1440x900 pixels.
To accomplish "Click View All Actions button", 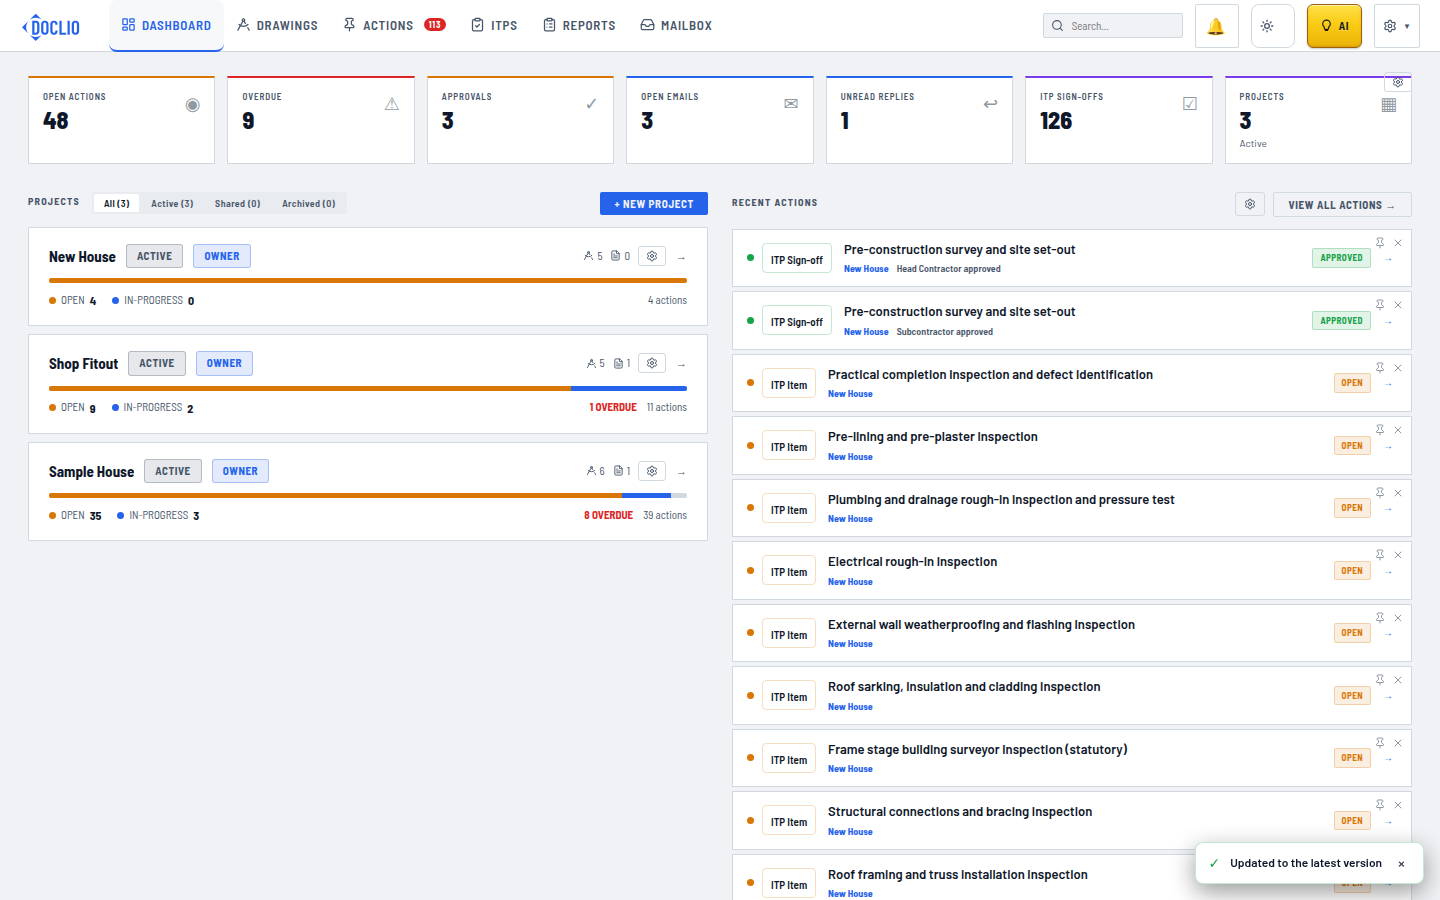I will (1342, 204).
